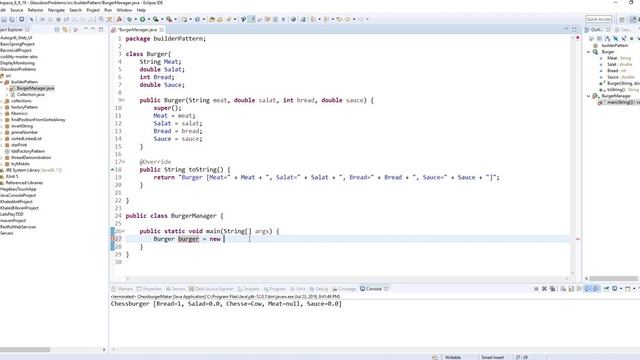
Task: Click the Last Edit Location icon
Action: 339,19
